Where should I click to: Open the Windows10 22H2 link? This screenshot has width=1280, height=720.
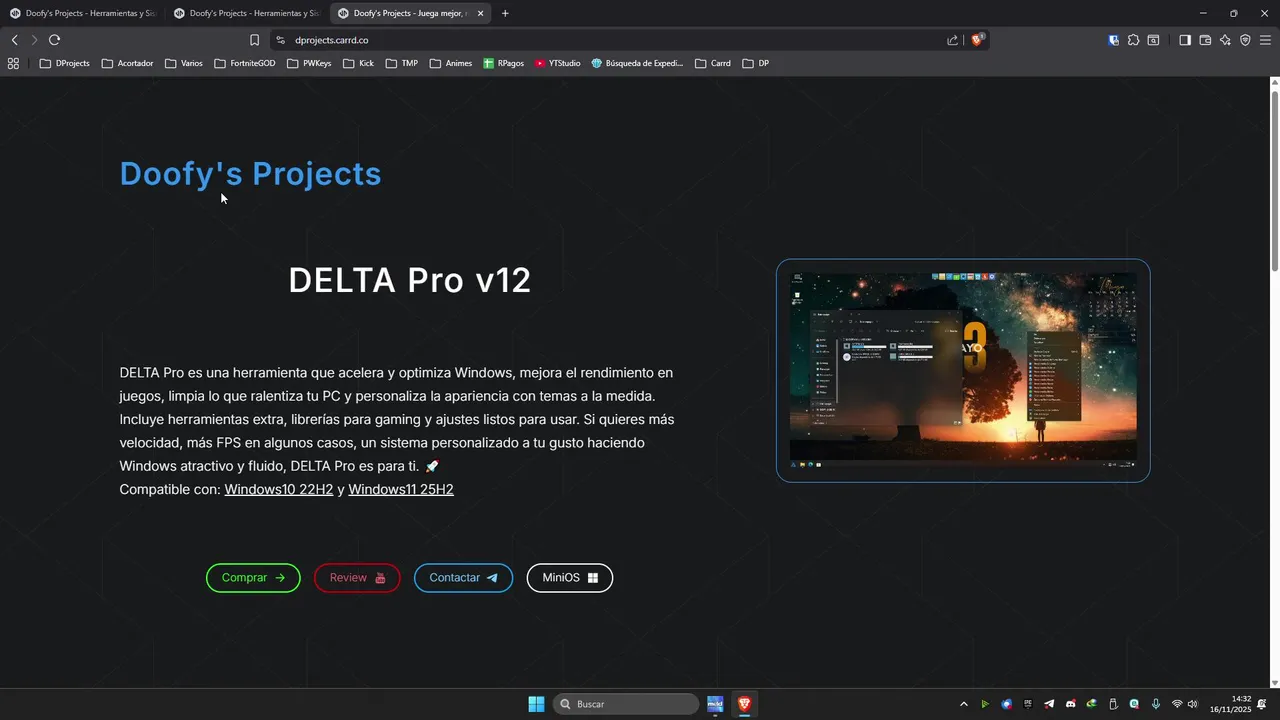279,490
